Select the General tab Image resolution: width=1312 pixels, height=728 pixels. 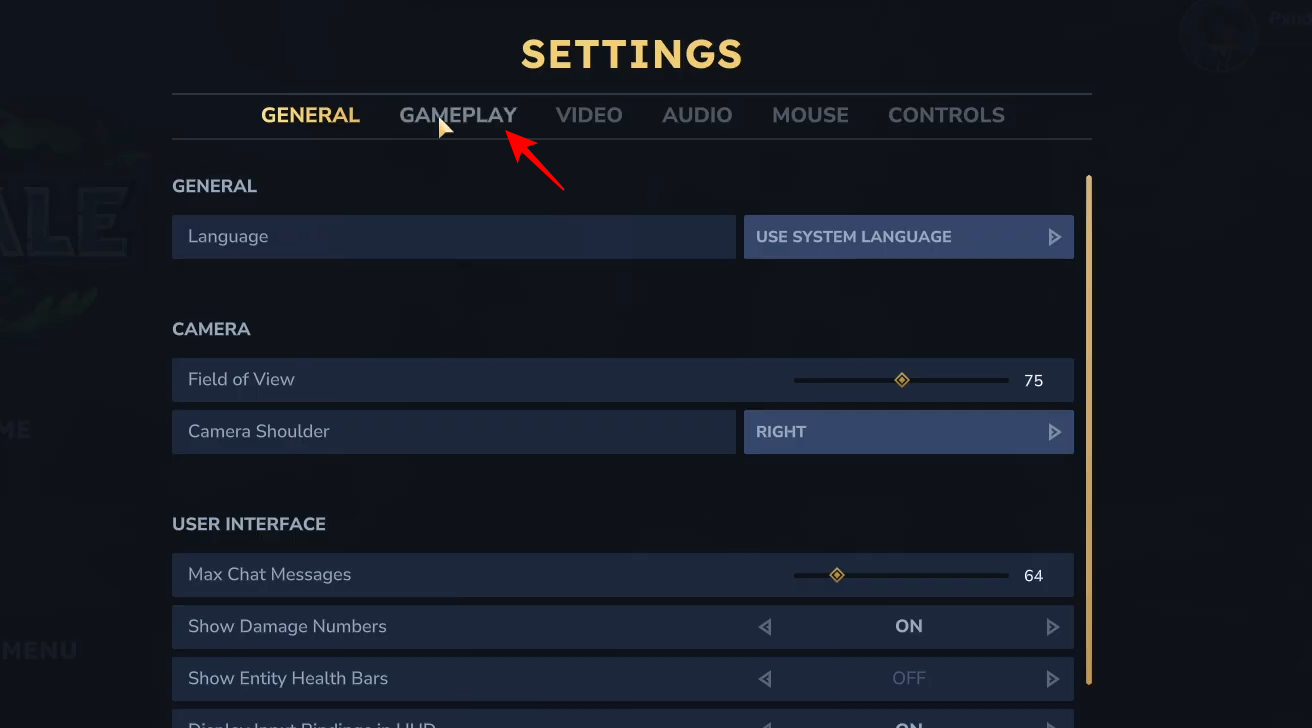(310, 115)
